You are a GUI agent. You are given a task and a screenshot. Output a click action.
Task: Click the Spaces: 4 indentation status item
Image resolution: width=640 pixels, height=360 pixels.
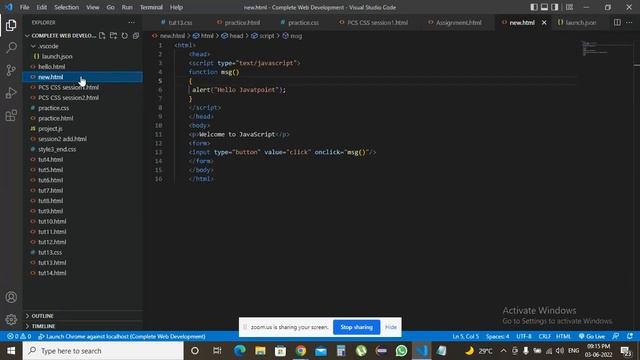pyautogui.click(x=497, y=336)
